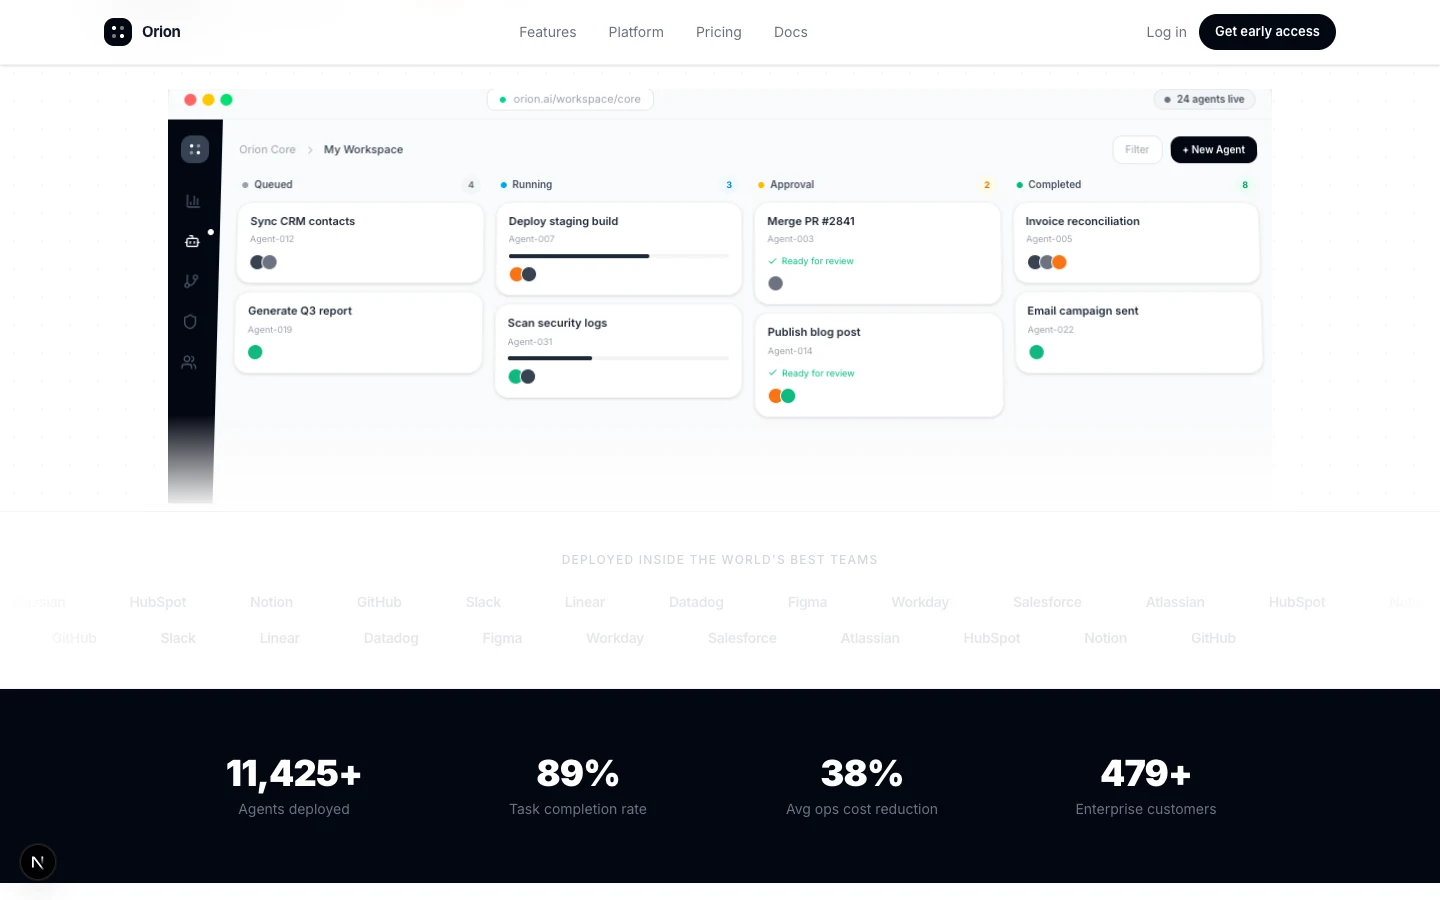Open the Generate Q3 report card title
The image size is (1440, 900).
coord(300,311)
